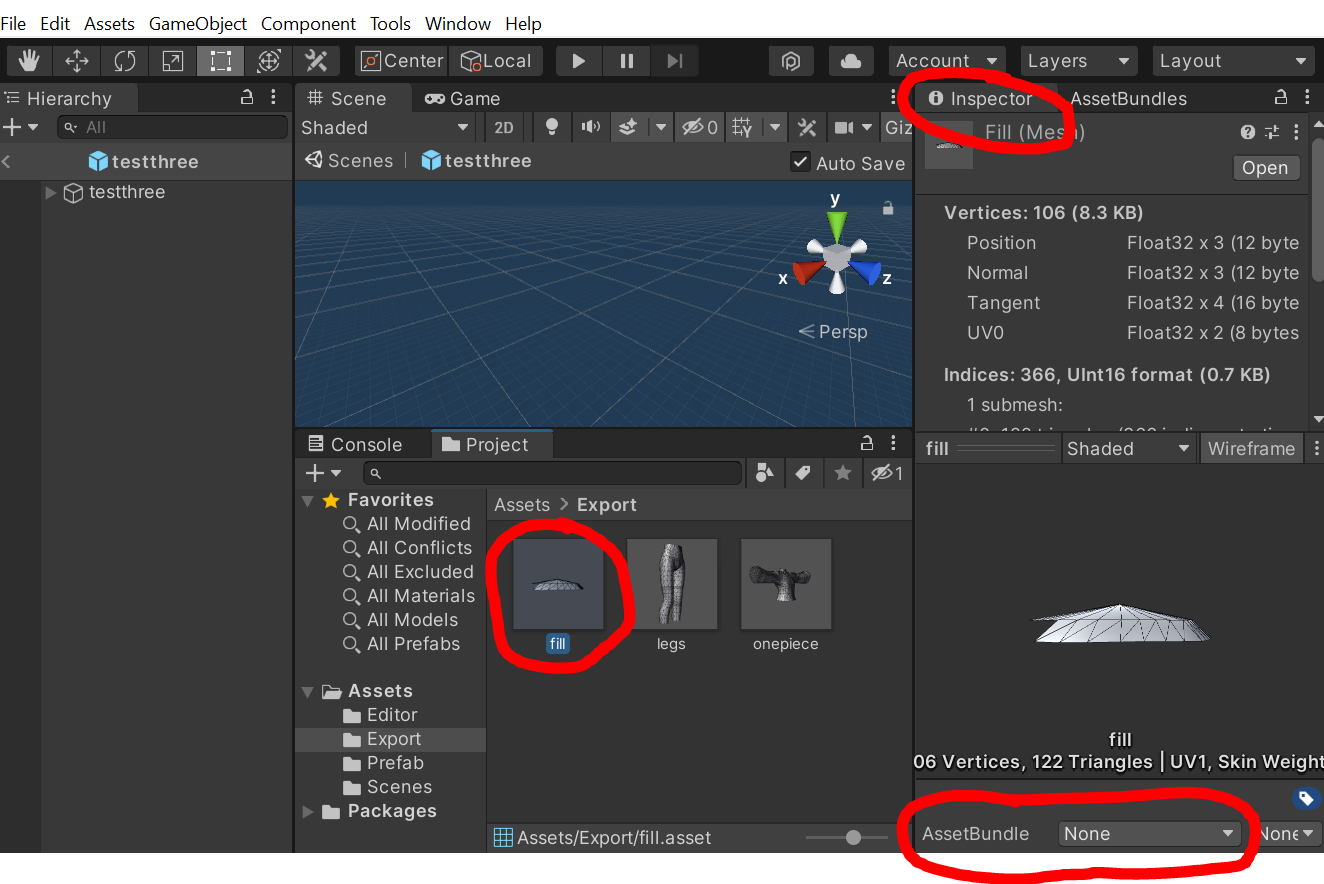This screenshot has width=1324, height=884.
Task: Select the Hand tool
Action: coord(29,61)
